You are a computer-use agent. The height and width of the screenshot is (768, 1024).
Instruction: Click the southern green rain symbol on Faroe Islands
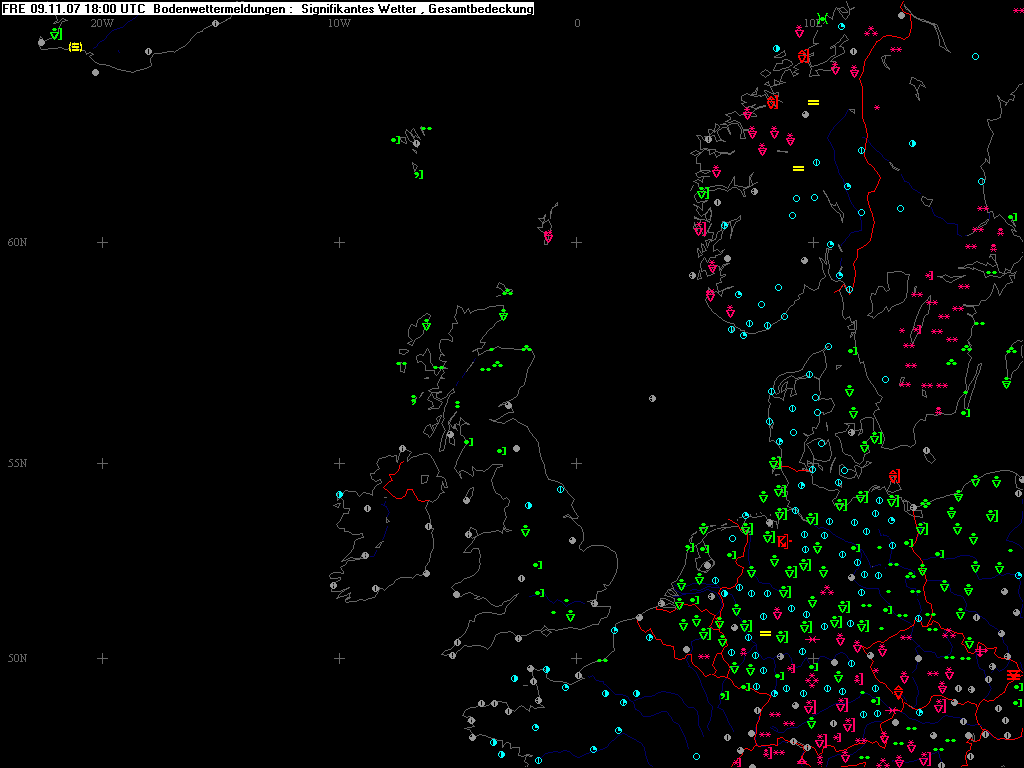pos(418,175)
